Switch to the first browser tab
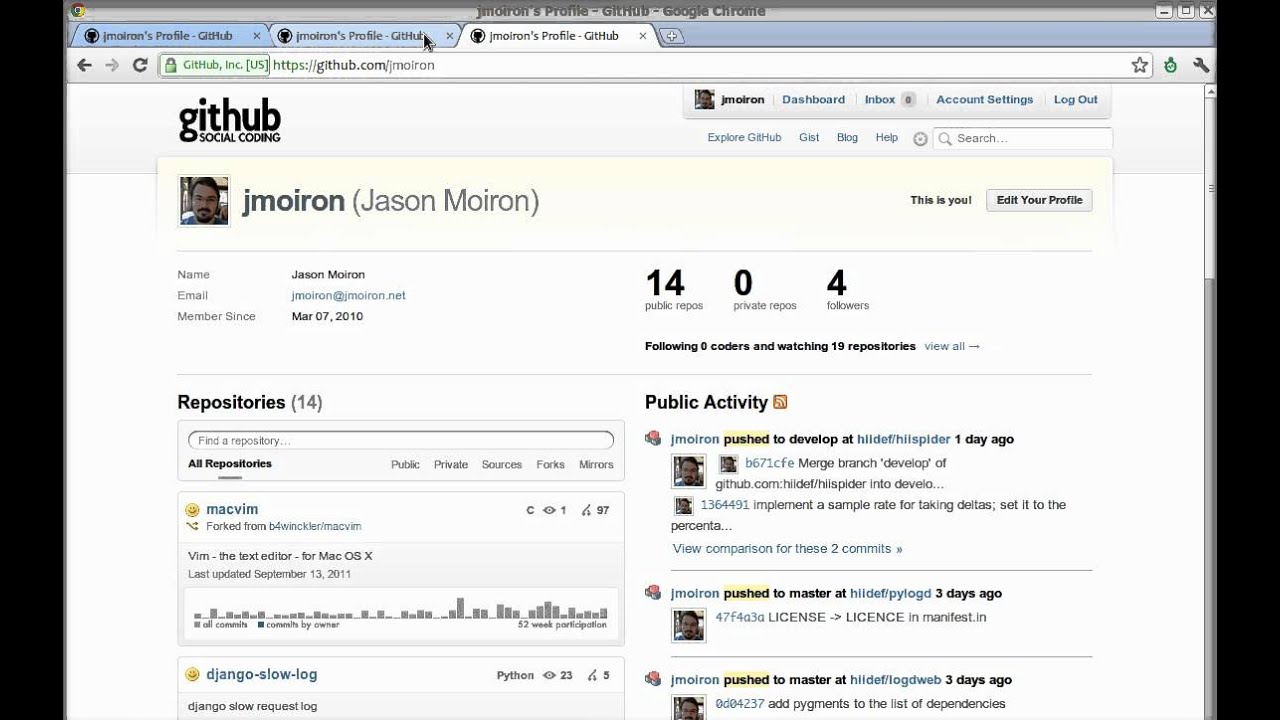1280x720 pixels. click(x=167, y=36)
